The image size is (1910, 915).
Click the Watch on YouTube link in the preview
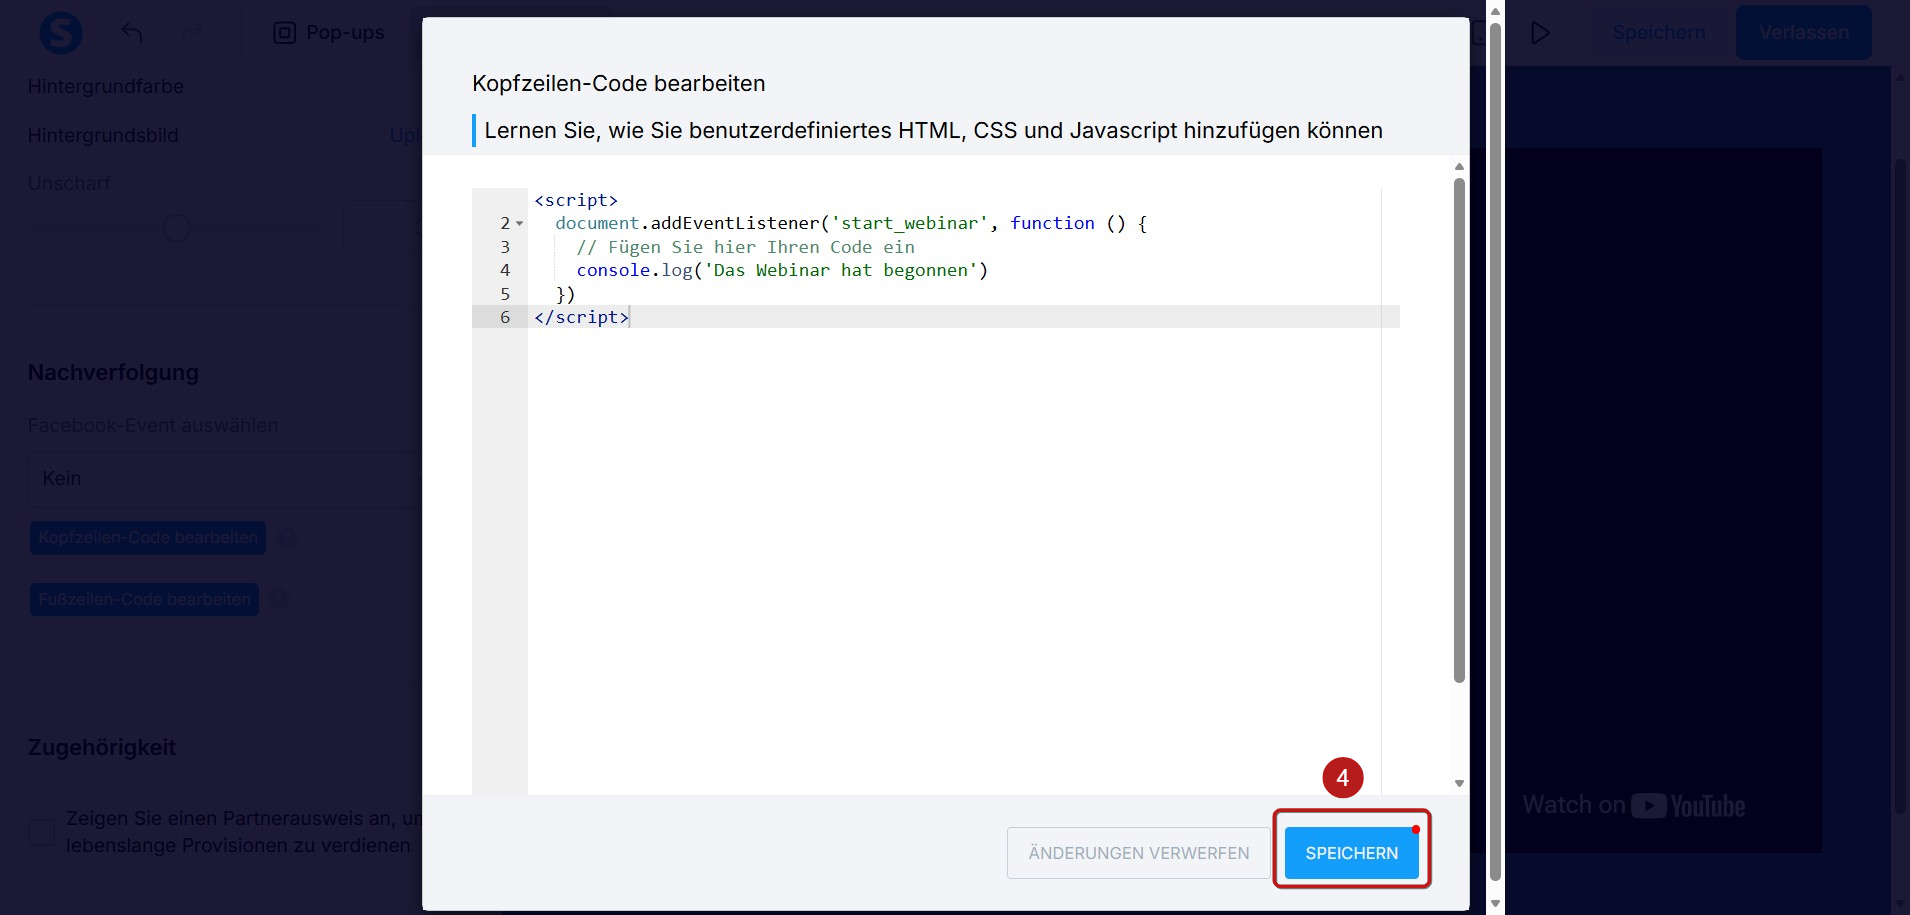point(1633,806)
